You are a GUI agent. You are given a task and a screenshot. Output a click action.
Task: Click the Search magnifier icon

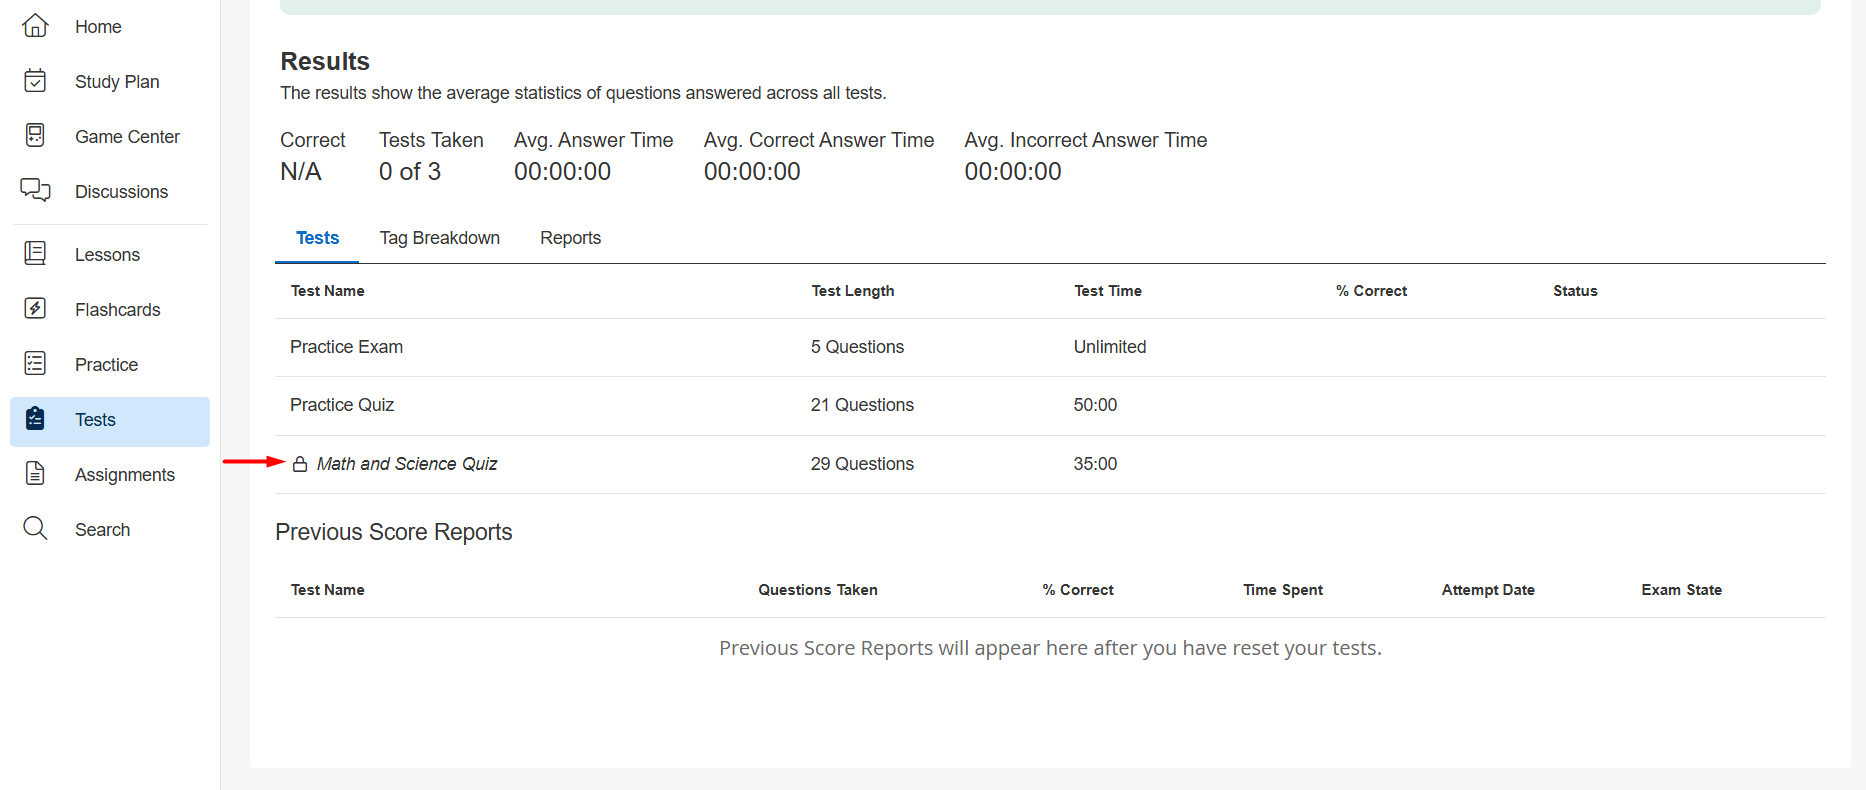coord(35,528)
